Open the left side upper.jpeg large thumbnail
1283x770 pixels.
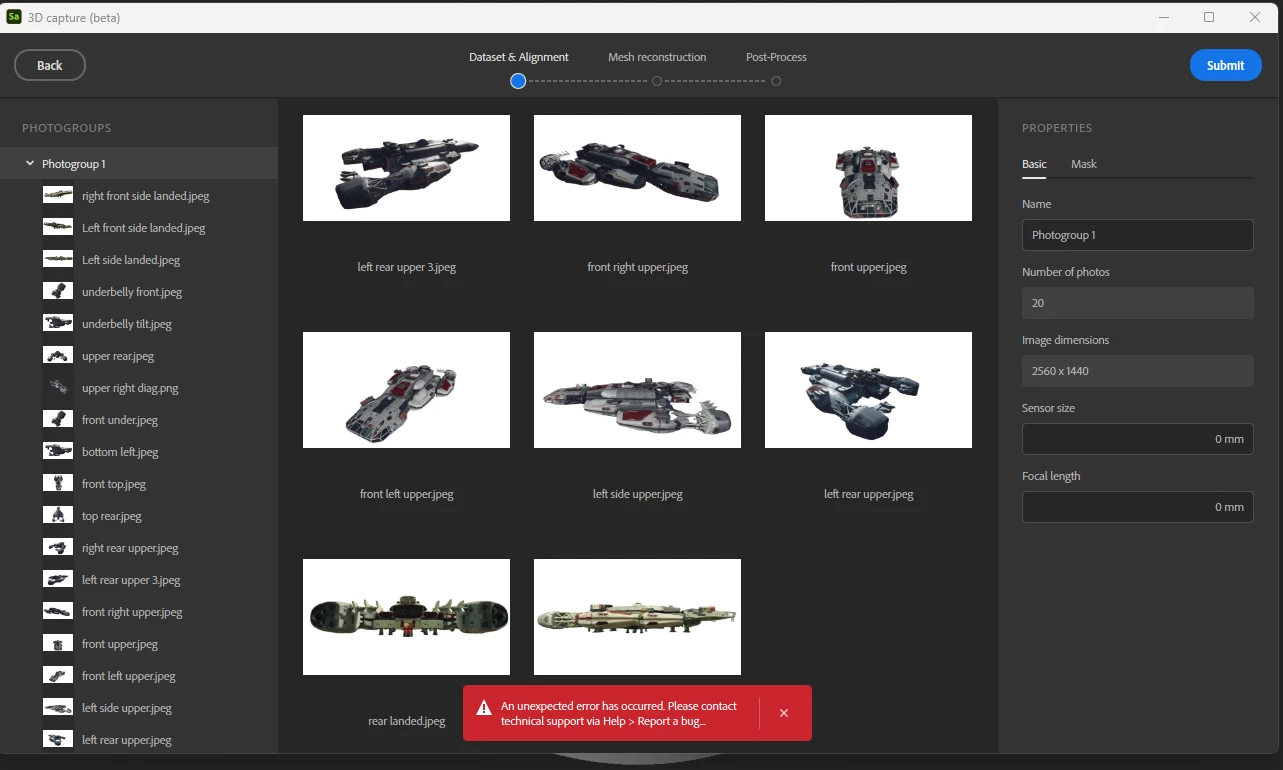pyautogui.click(x=637, y=390)
